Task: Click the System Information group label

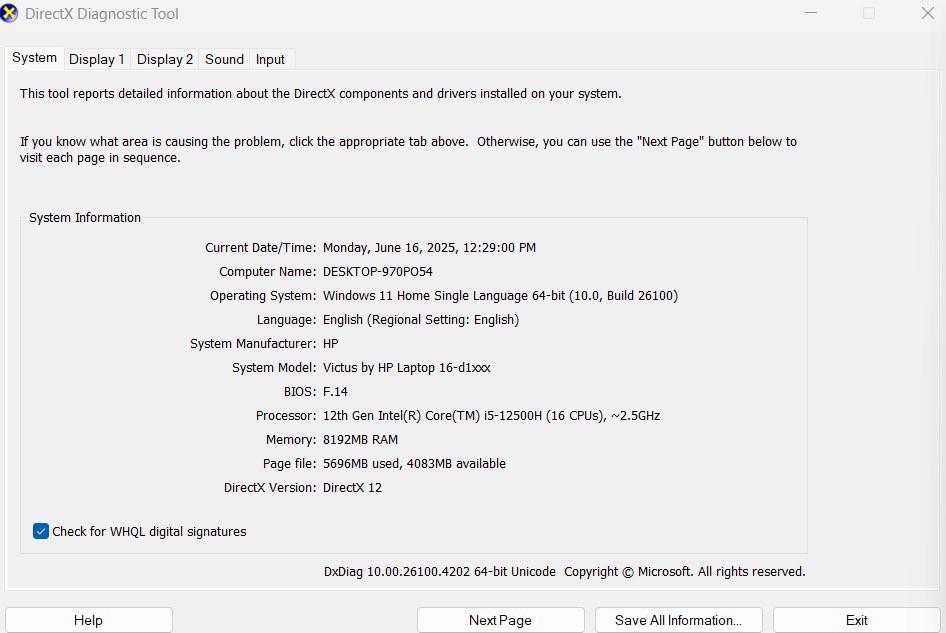Action: [84, 217]
